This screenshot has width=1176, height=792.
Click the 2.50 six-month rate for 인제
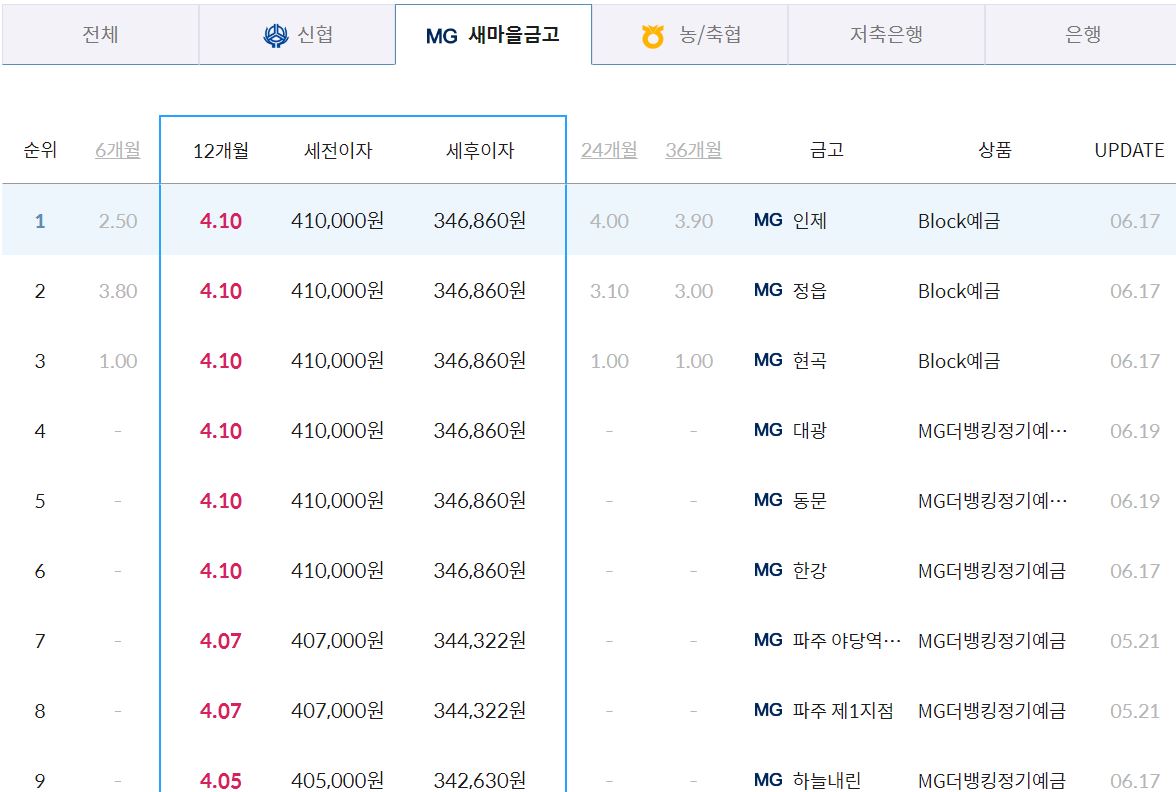118,221
